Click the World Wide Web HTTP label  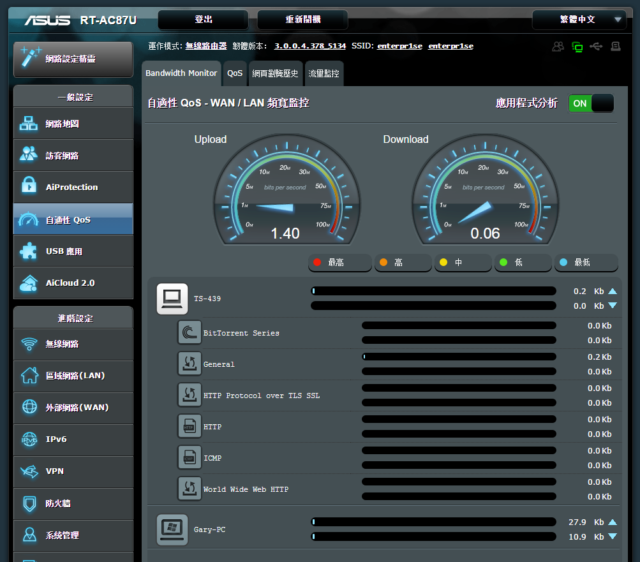[246, 489]
